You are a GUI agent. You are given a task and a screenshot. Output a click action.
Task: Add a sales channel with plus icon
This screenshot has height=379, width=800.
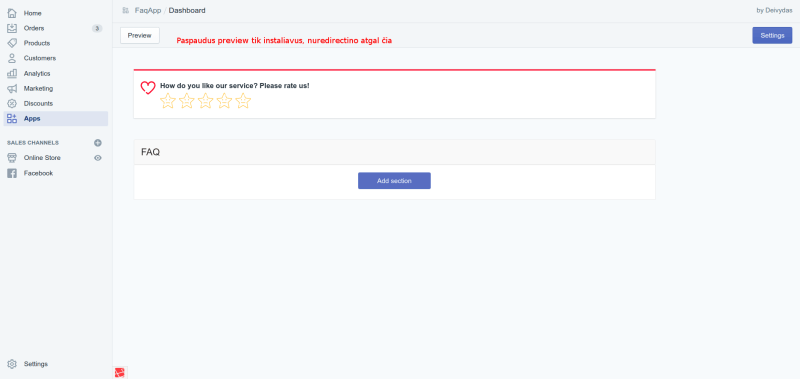coord(98,143)
